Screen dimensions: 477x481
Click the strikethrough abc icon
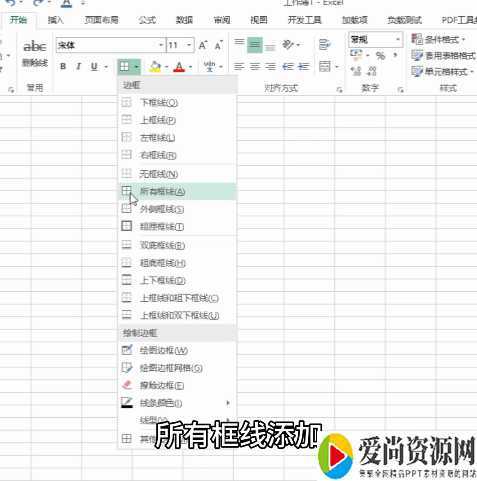[35, 47]
